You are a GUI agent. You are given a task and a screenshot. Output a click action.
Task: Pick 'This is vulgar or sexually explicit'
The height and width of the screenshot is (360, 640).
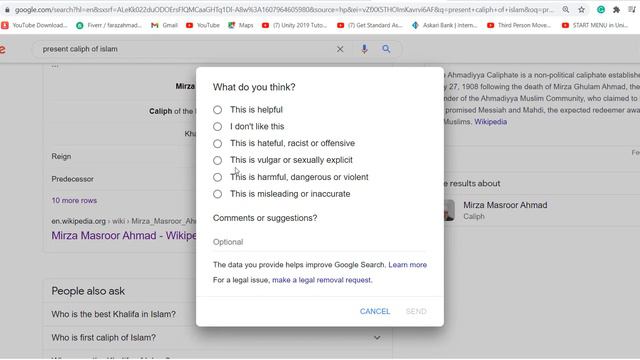pyautogui.click(x=218, y=160)
